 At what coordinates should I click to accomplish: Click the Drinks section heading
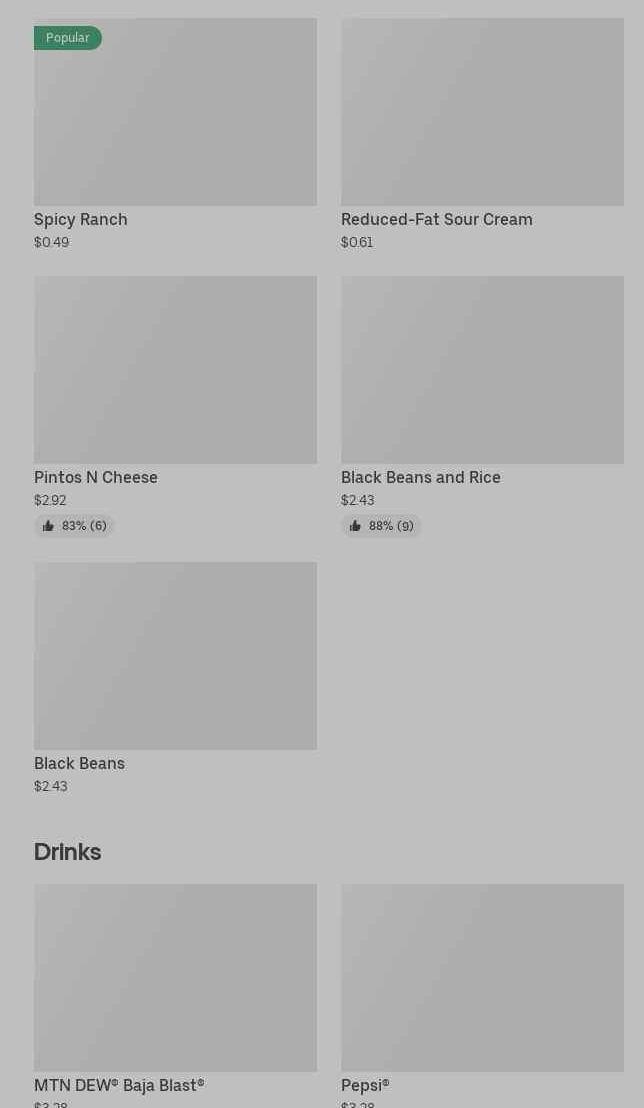(x=68, y=852)
